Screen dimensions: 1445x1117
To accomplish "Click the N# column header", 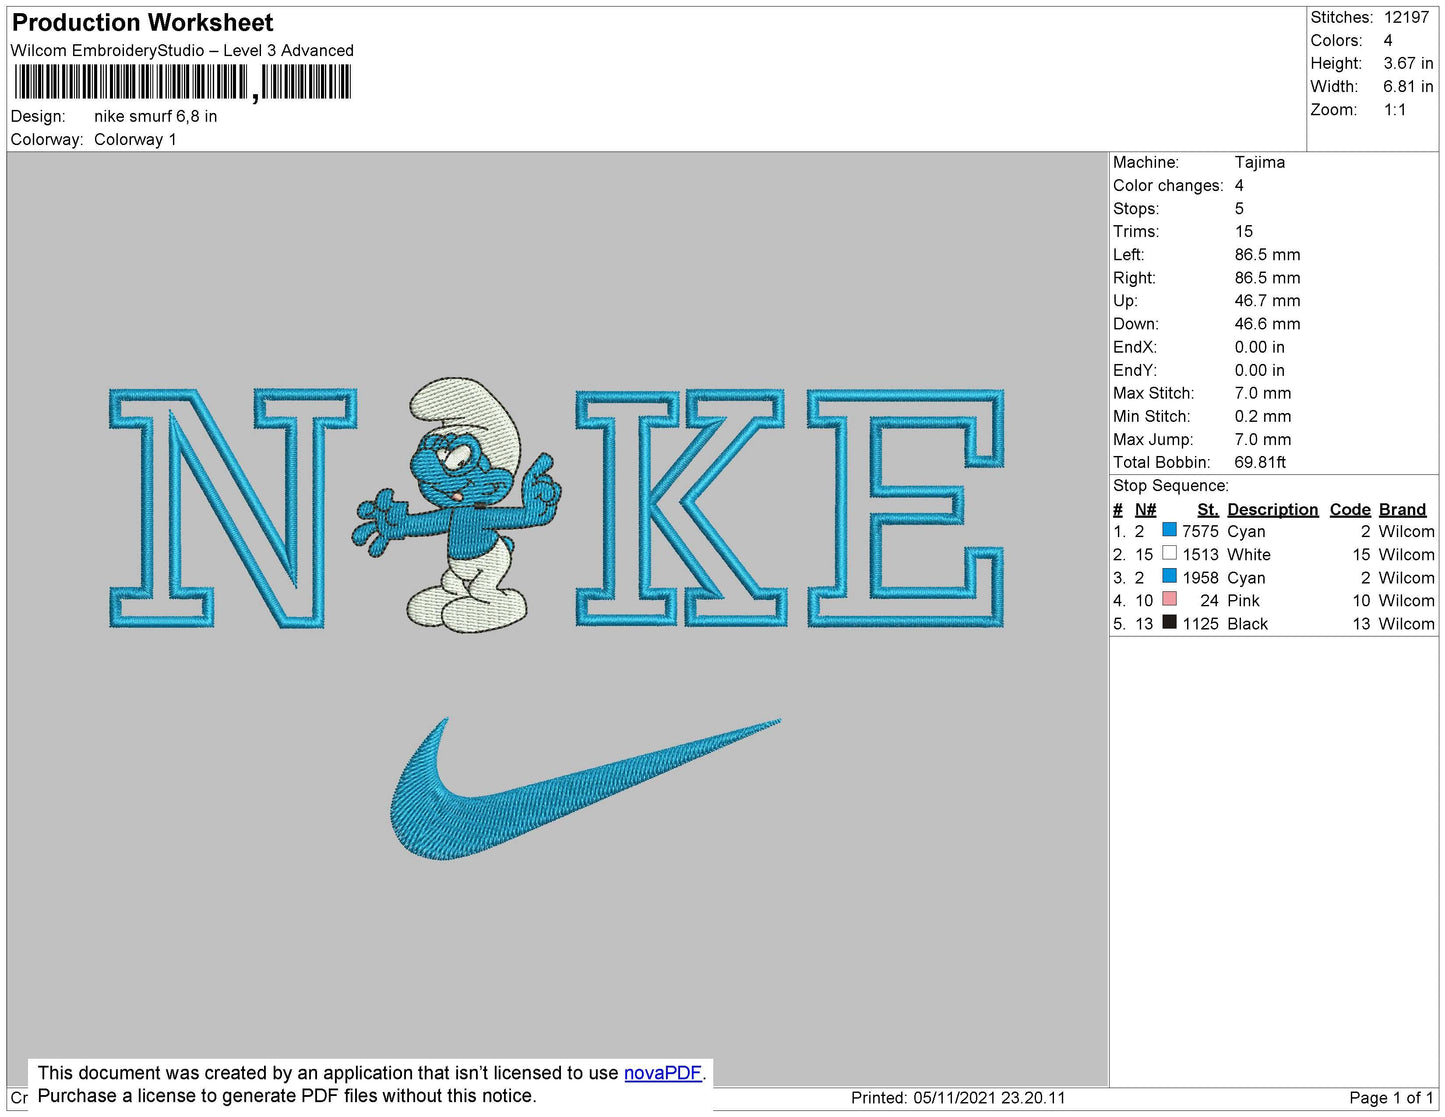I will coord(1145,510).
